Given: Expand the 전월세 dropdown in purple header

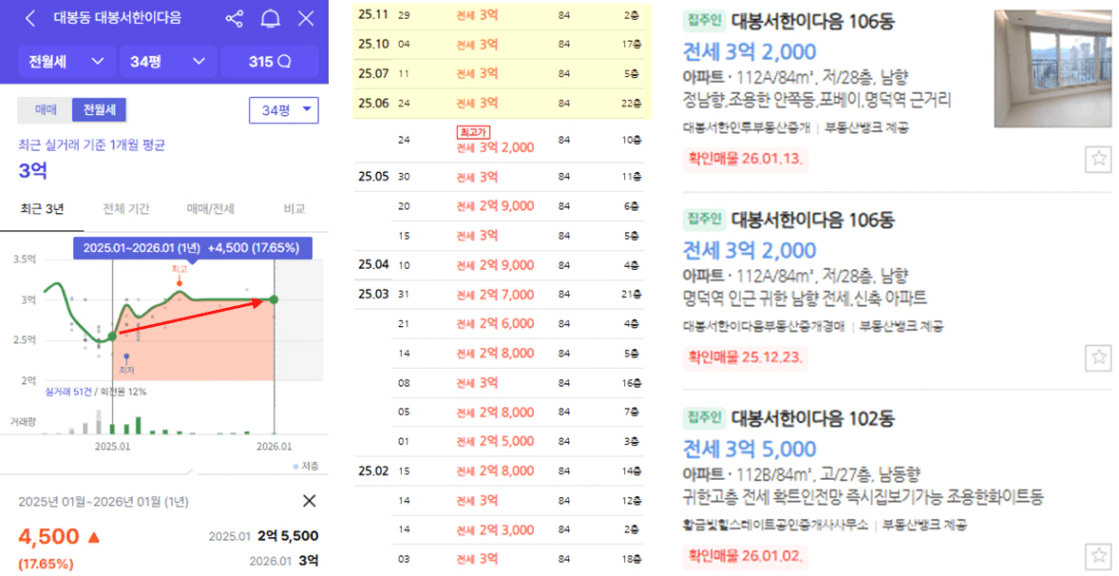Looking at the screenshot, I should pos(65,61).
